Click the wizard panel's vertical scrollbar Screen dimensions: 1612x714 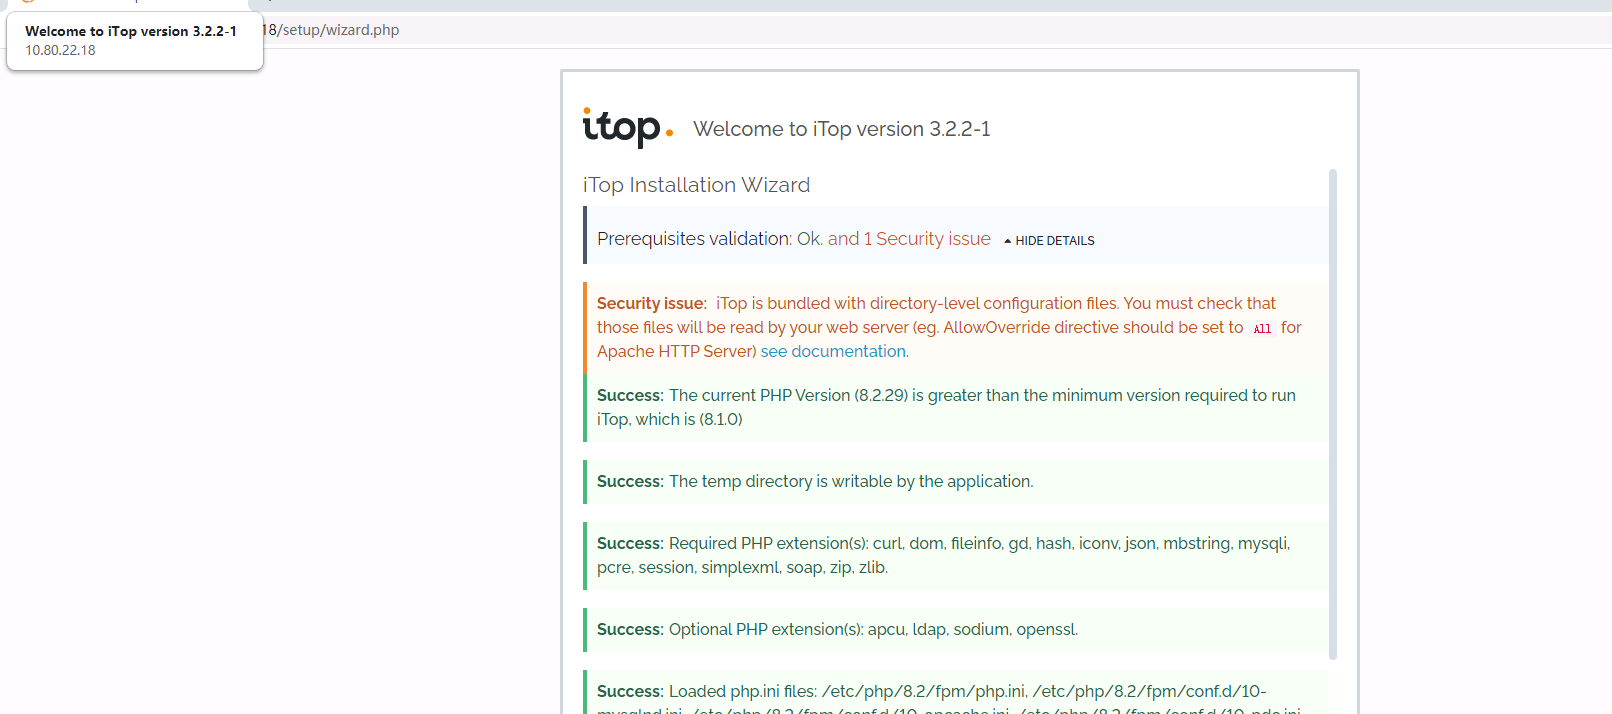(1332, 414)
